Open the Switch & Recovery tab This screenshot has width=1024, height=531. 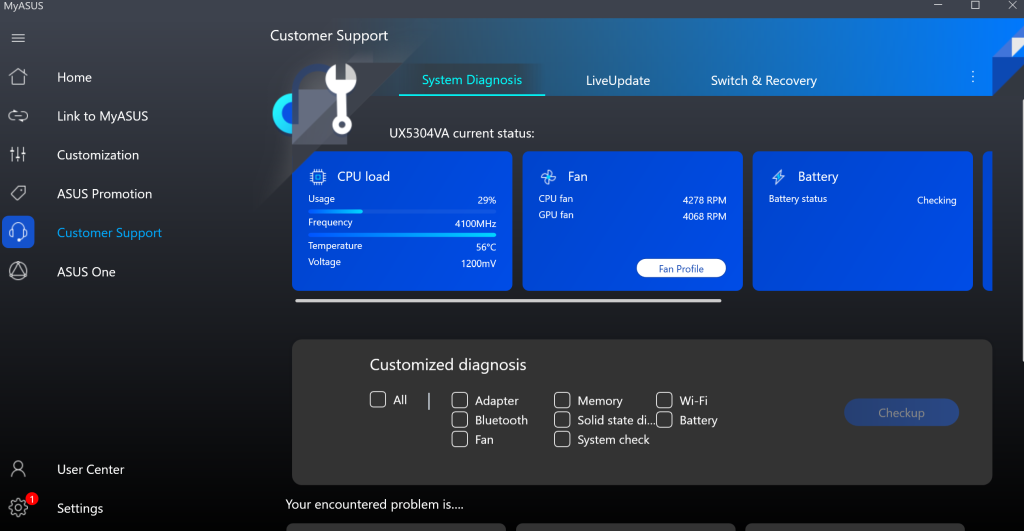(763, 81)
